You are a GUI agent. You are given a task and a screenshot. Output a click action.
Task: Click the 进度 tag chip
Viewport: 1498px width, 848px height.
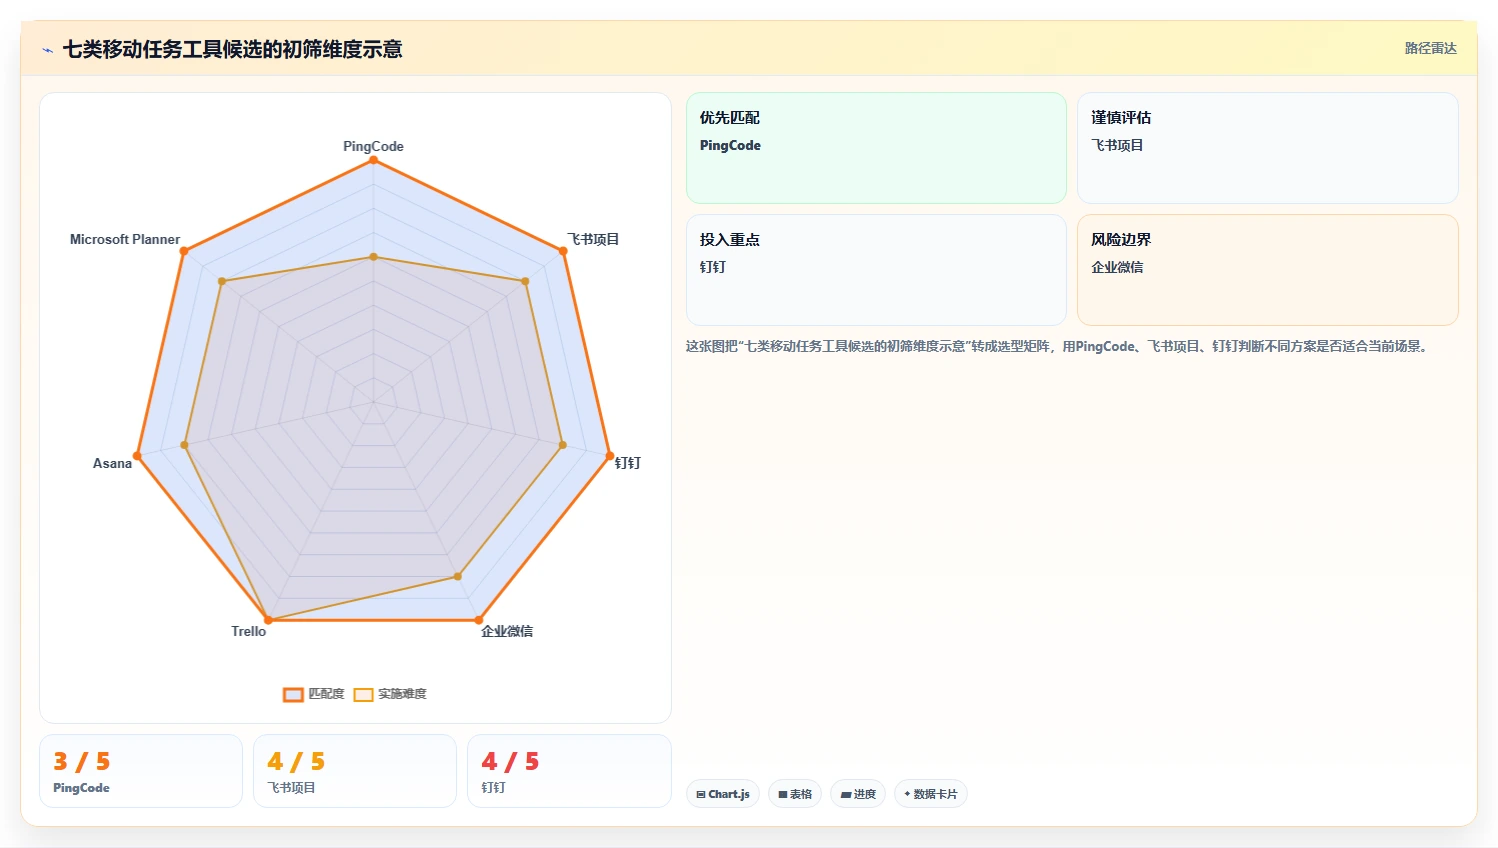[858, 794]
